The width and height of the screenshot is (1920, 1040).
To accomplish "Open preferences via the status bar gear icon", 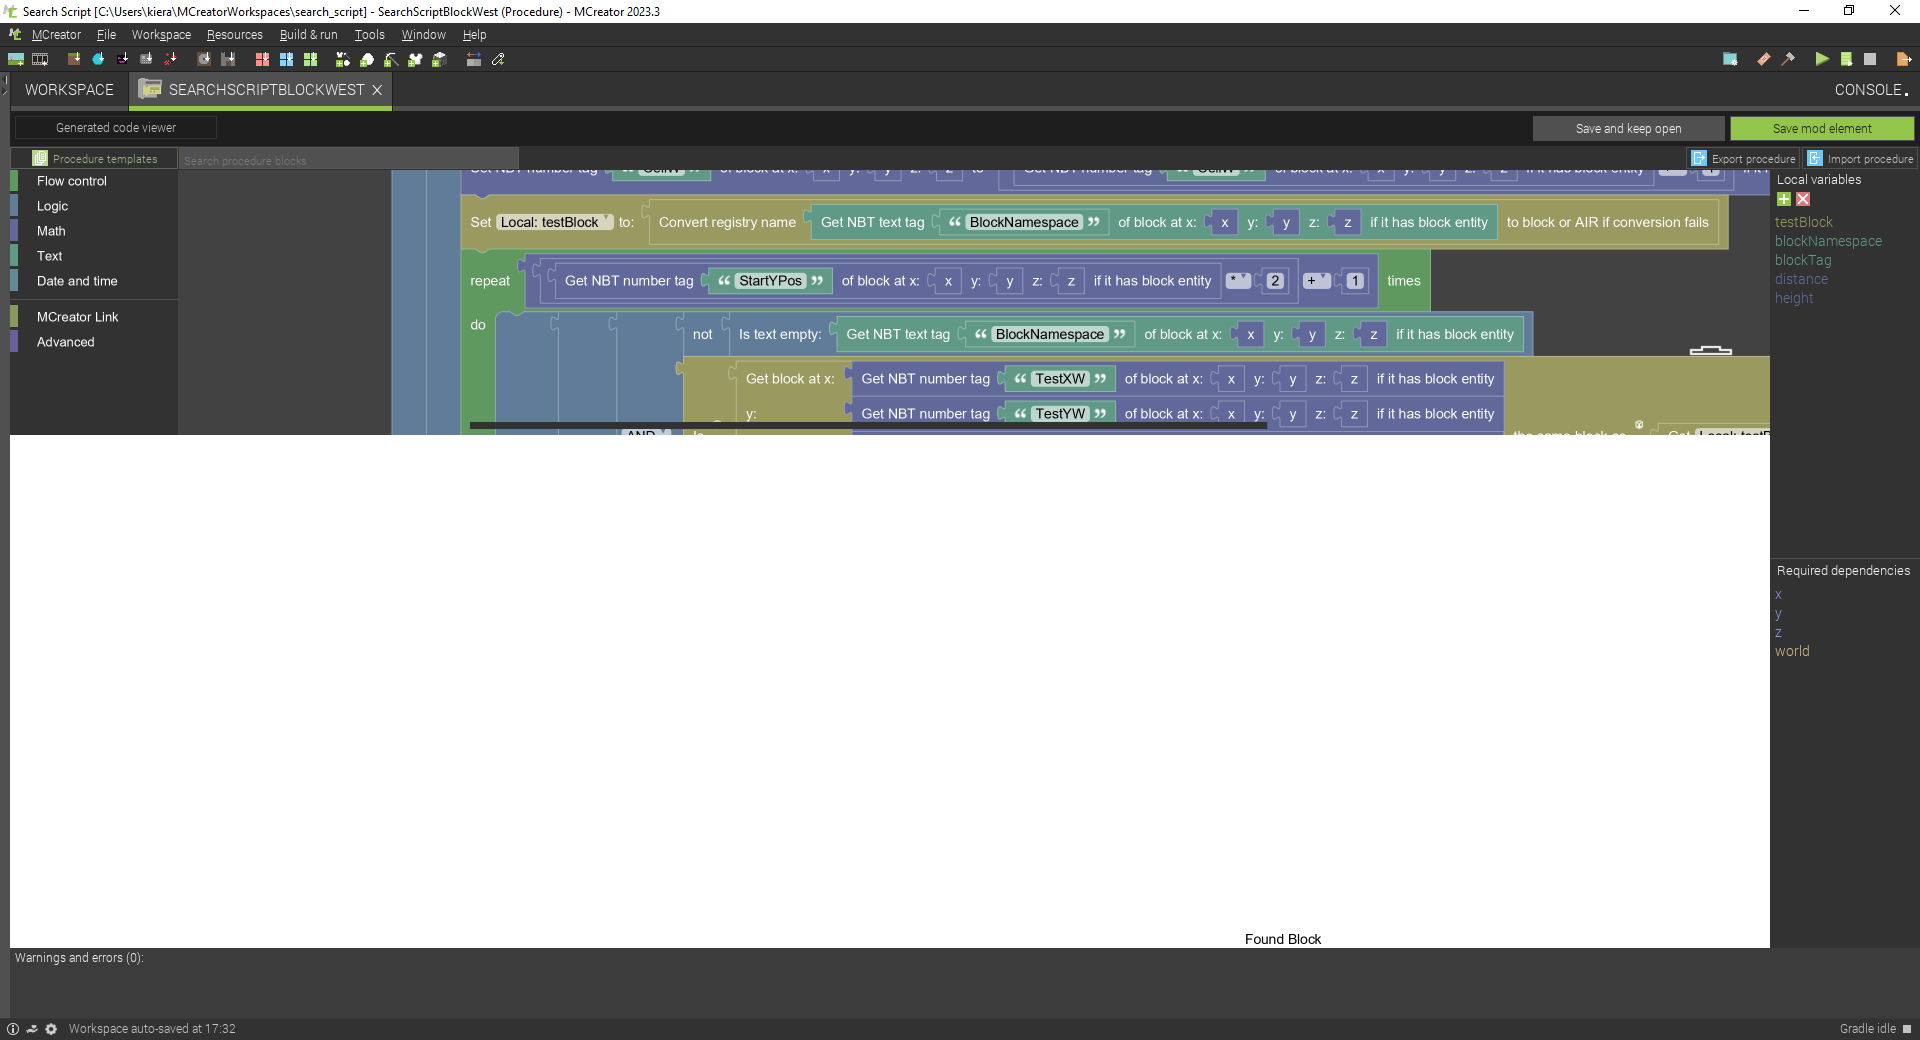I will pos(51,1029).
